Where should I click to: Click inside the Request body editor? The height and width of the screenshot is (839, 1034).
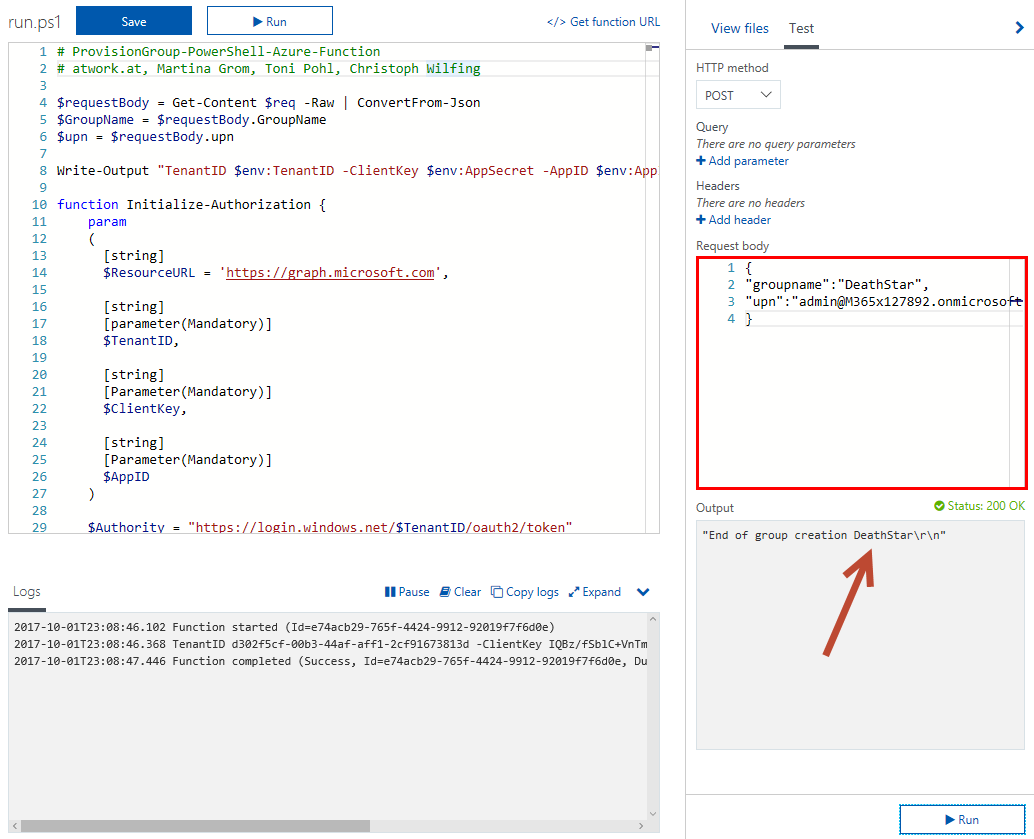click(x=861, y=400)
